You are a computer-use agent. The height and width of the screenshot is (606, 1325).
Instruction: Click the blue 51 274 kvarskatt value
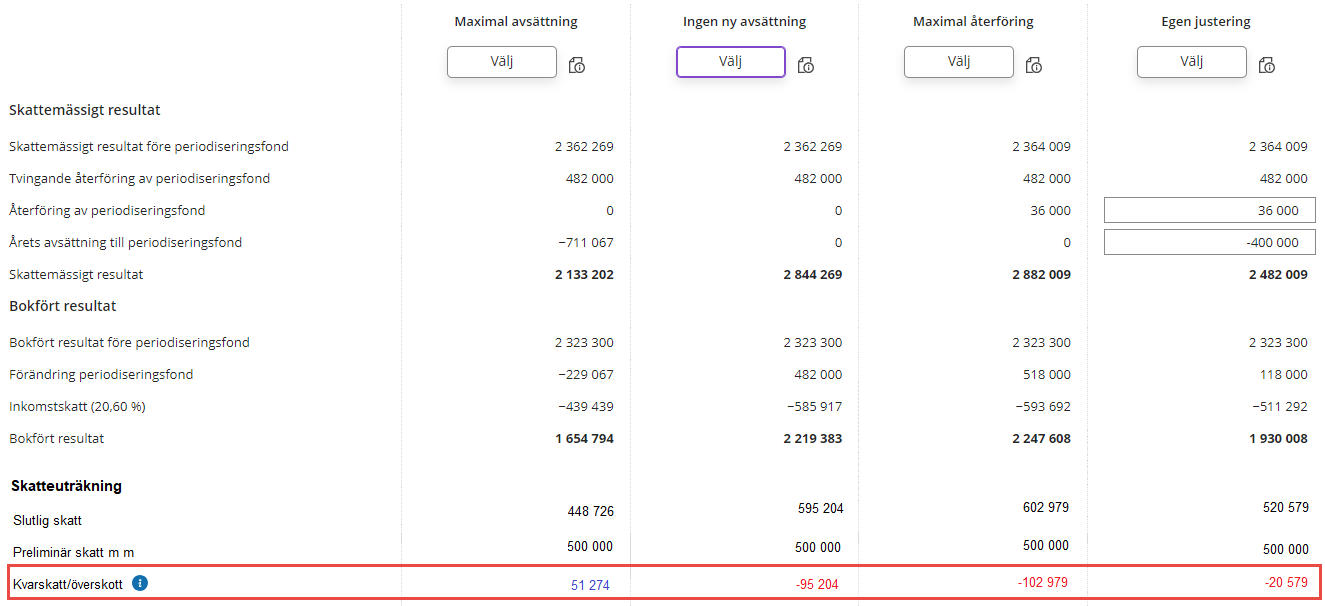pyautogui.click(x=590, y=585)
